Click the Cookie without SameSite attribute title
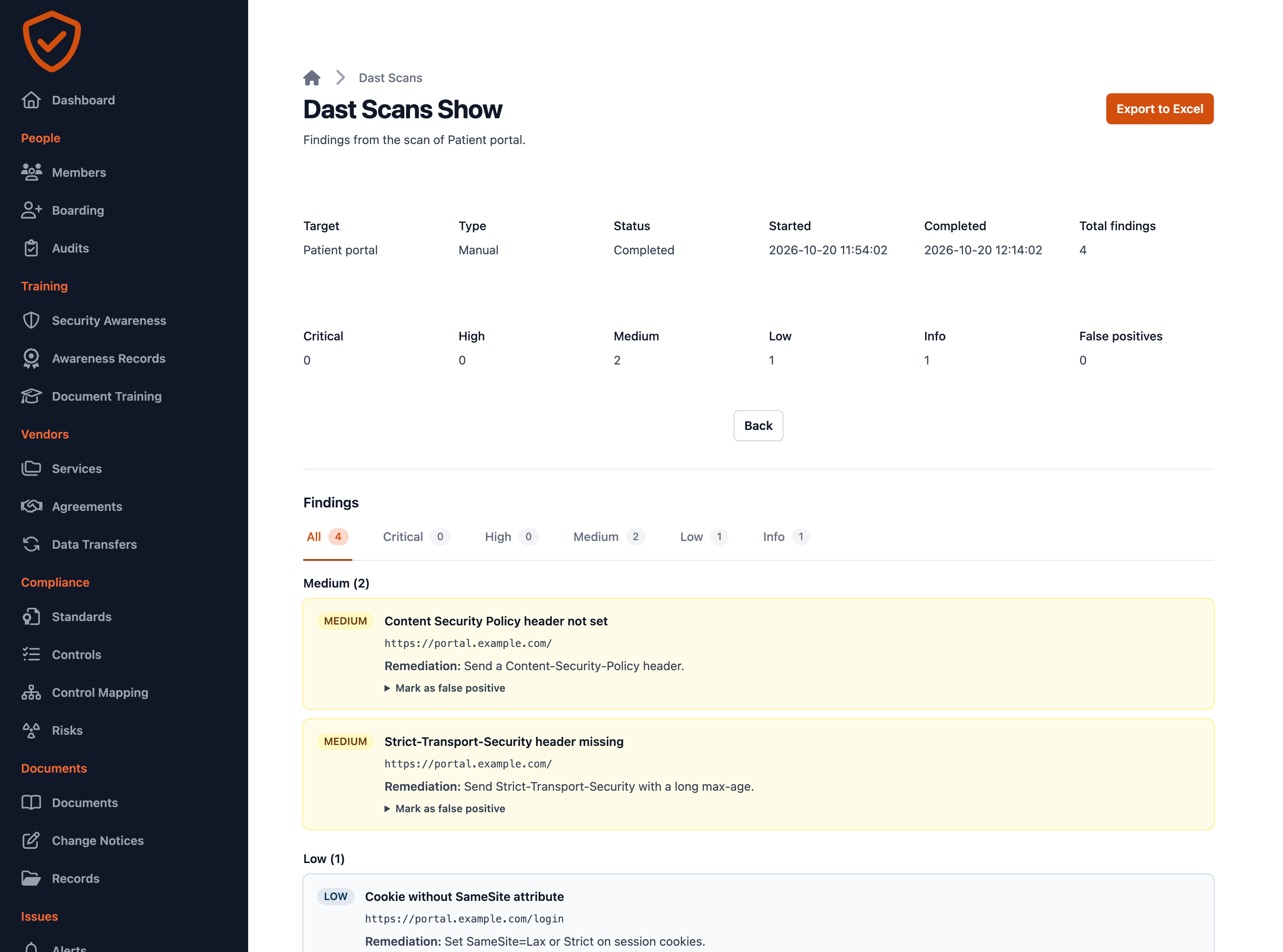This screenshot has height=952, width=1283. pos(464,896)
